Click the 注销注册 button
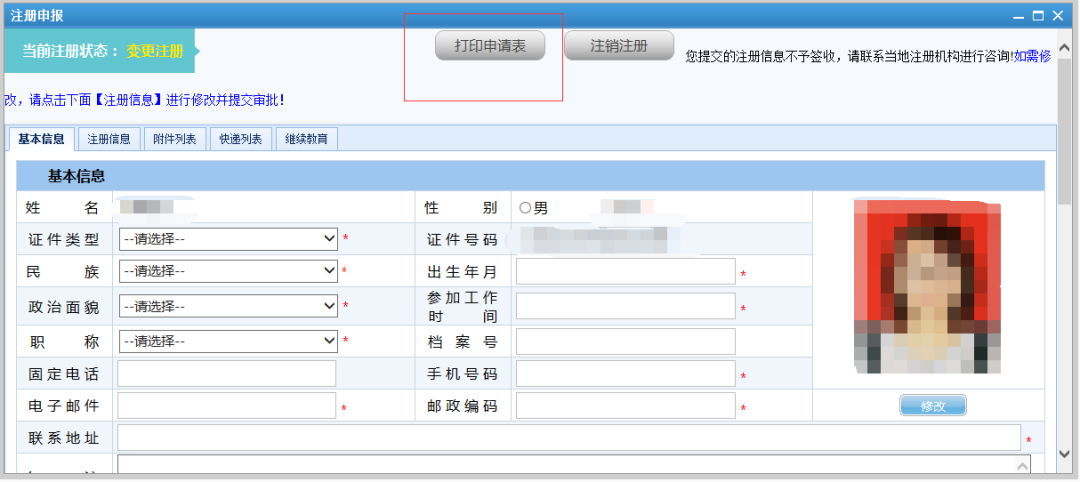 619,46
